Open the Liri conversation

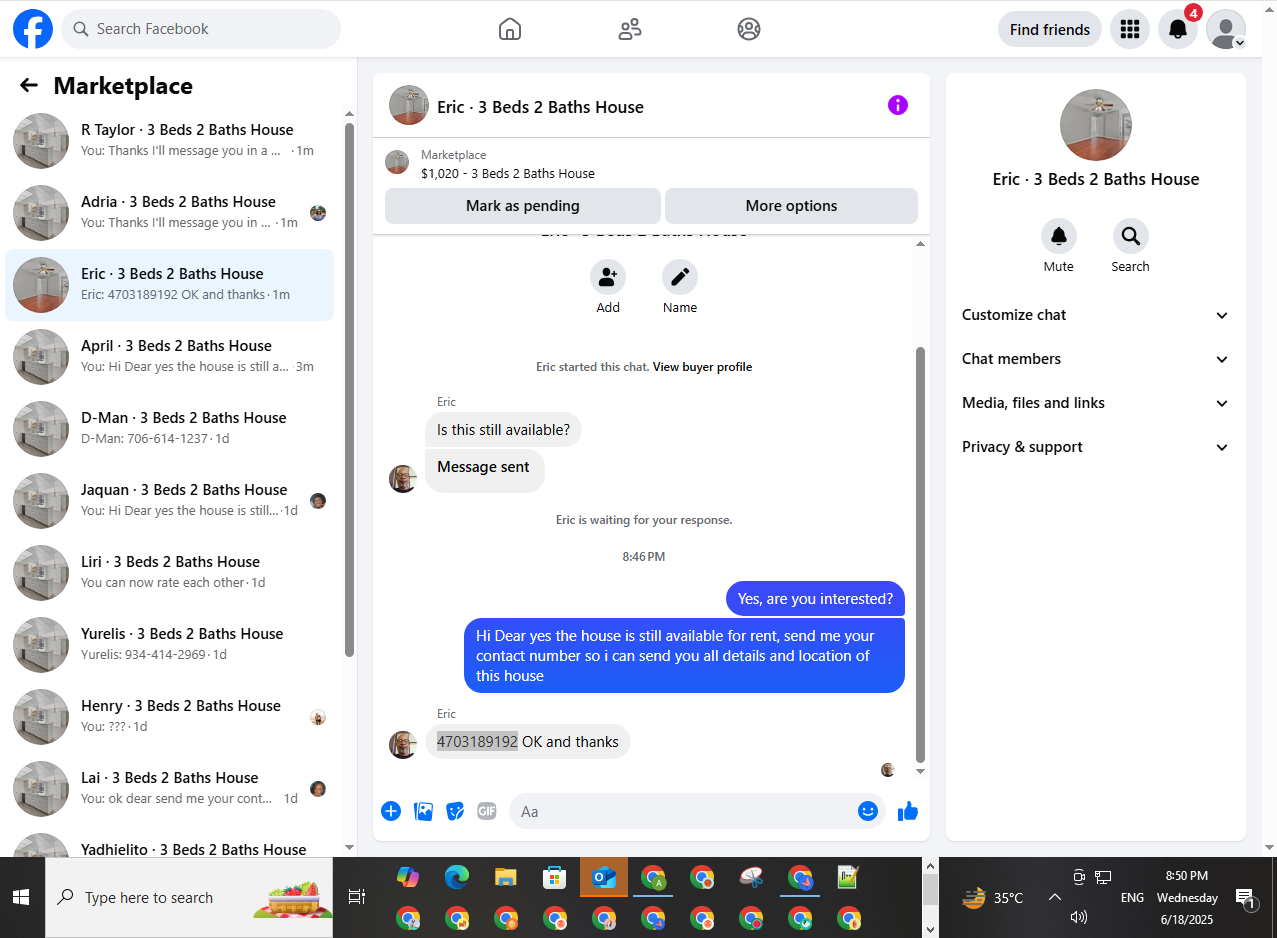tap(170, 573)
